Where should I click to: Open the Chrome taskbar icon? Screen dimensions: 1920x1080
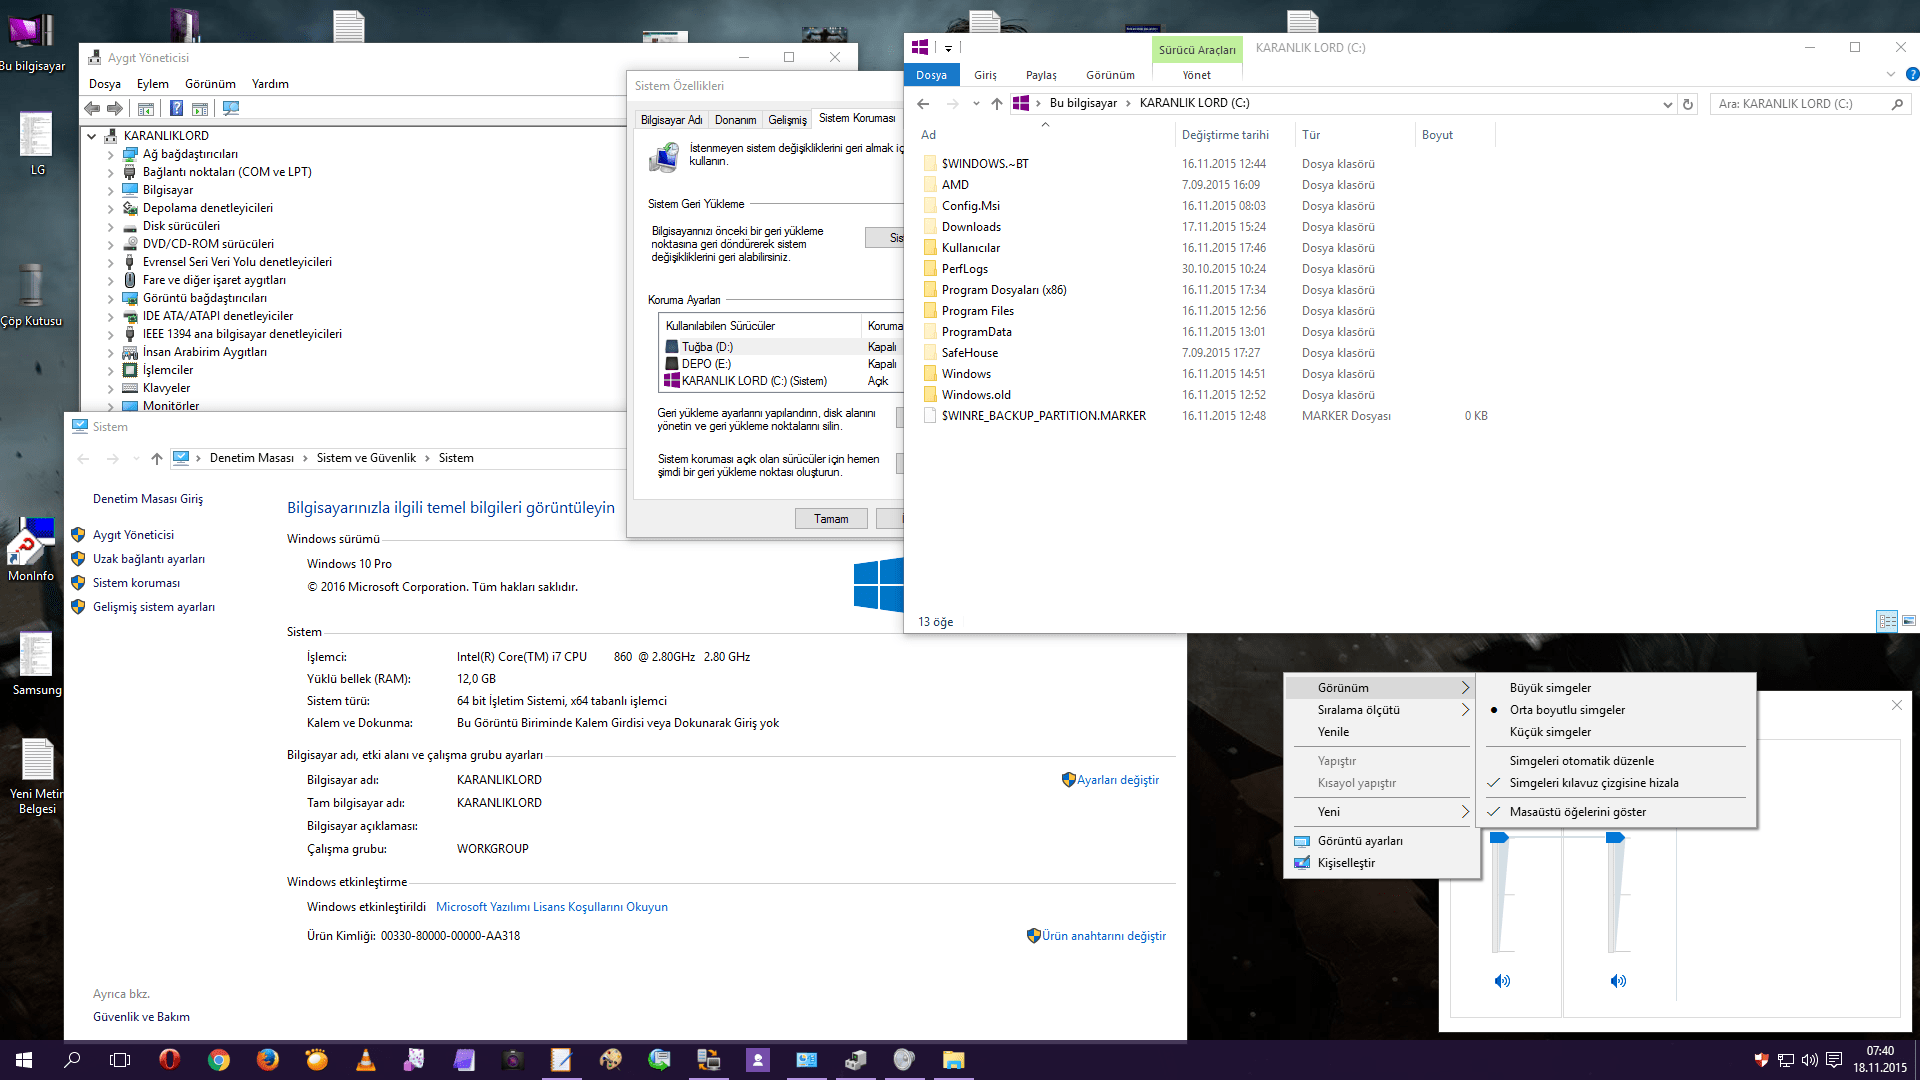point(218,1060)
